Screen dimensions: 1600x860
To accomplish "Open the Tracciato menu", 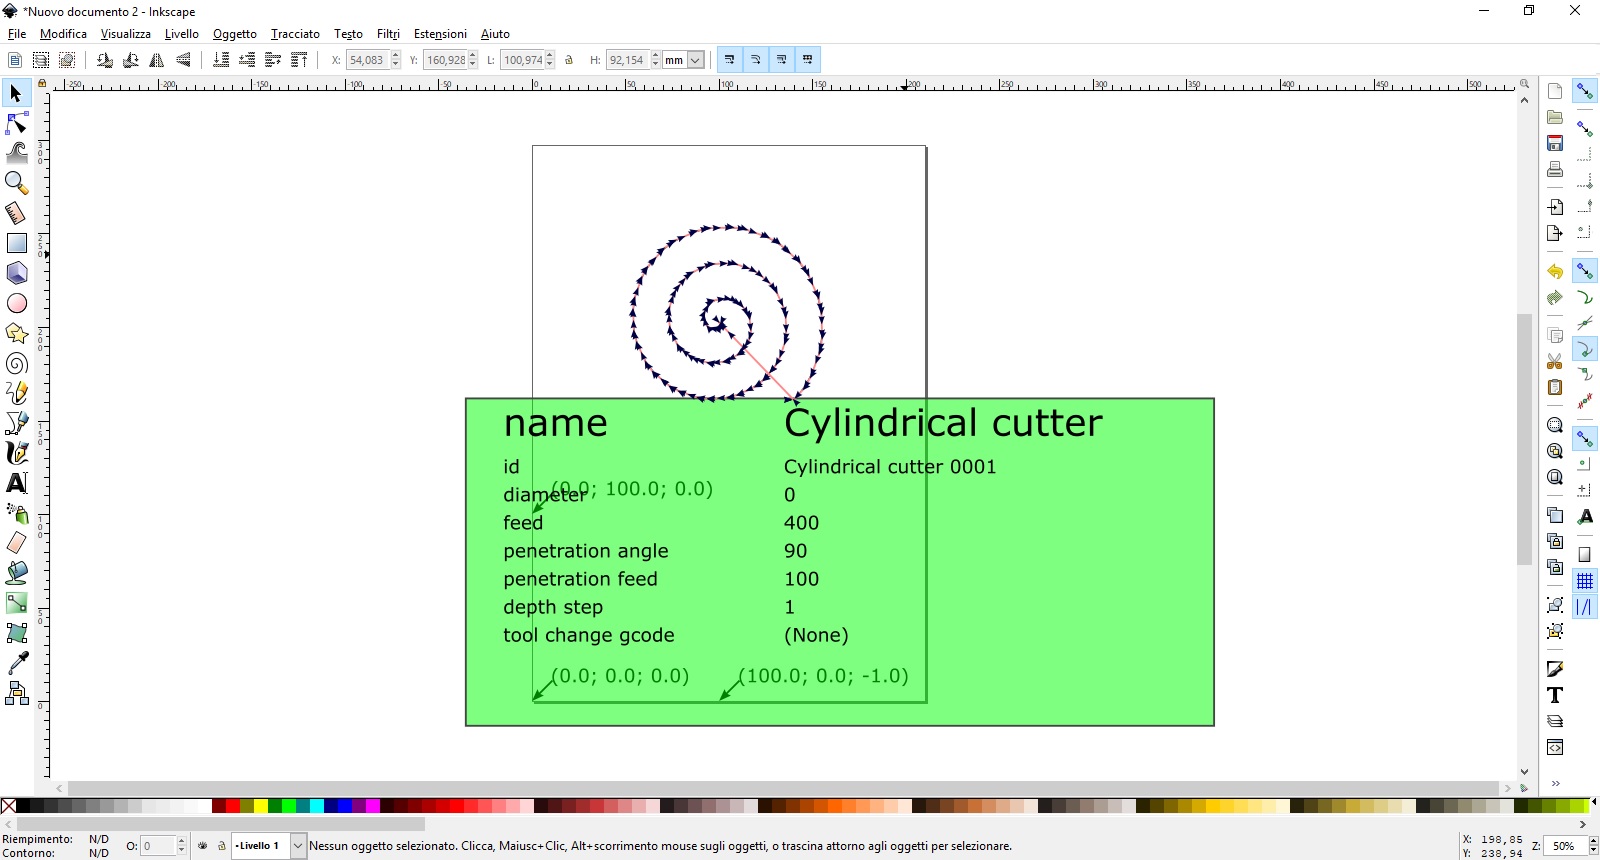I will pyautogui.click(x=295, y=34).
